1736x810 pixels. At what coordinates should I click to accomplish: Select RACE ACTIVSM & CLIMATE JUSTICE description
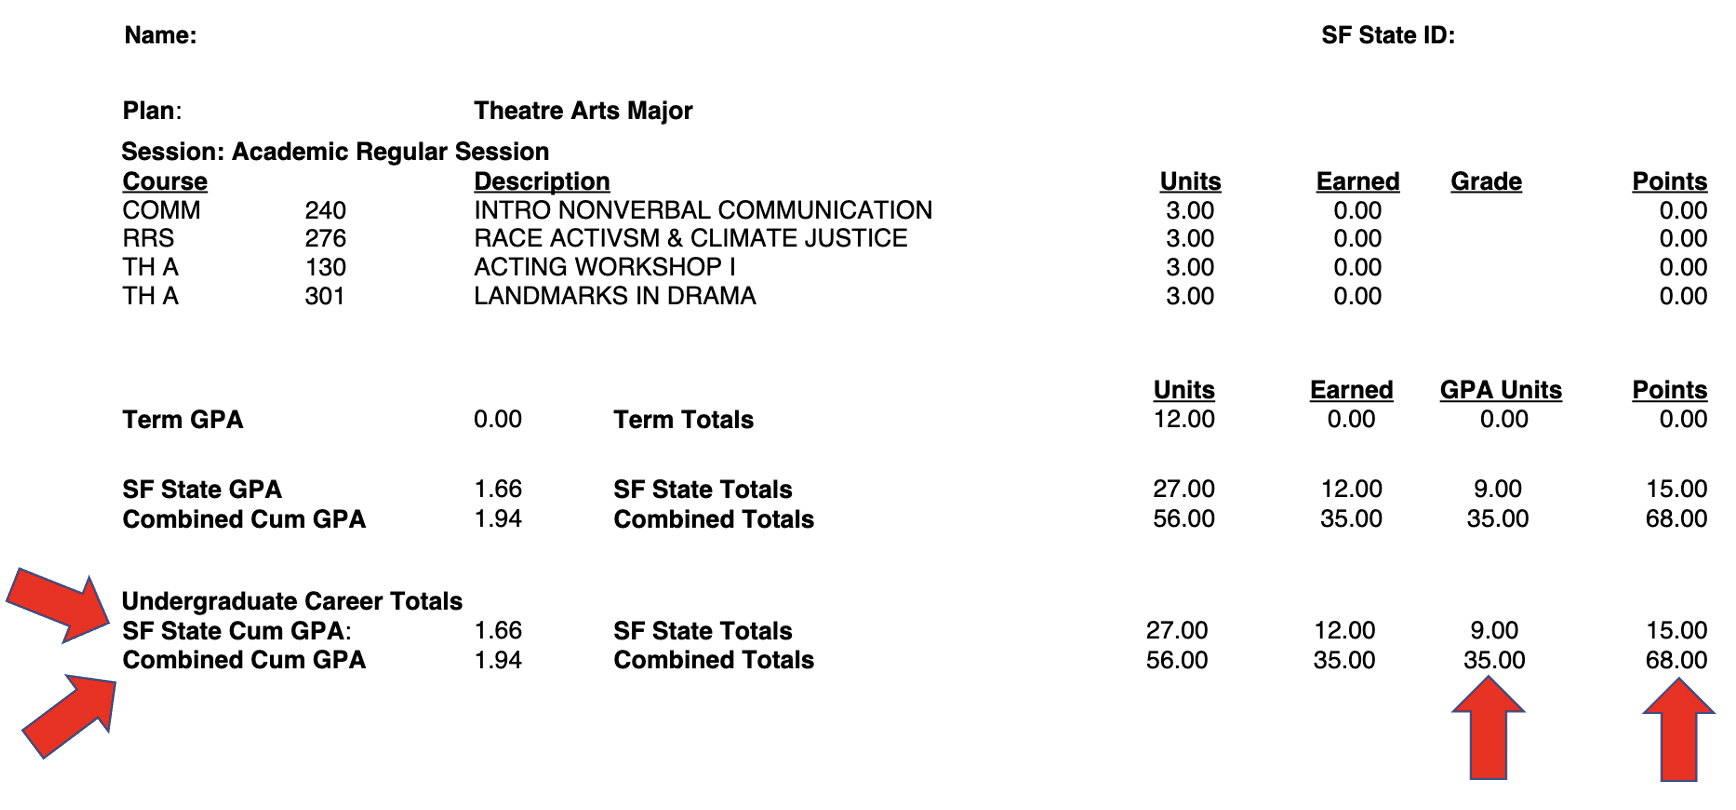(691, 239)
